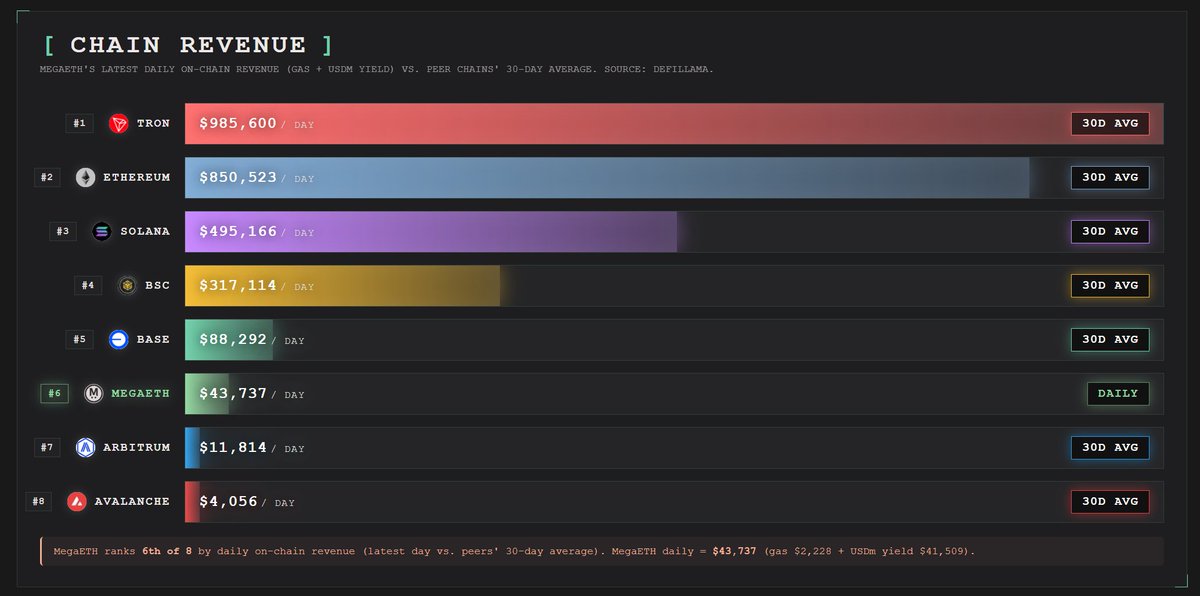Click the #8 rank badge
Screen dimensions: 1200x596
(x=39, y=502)
